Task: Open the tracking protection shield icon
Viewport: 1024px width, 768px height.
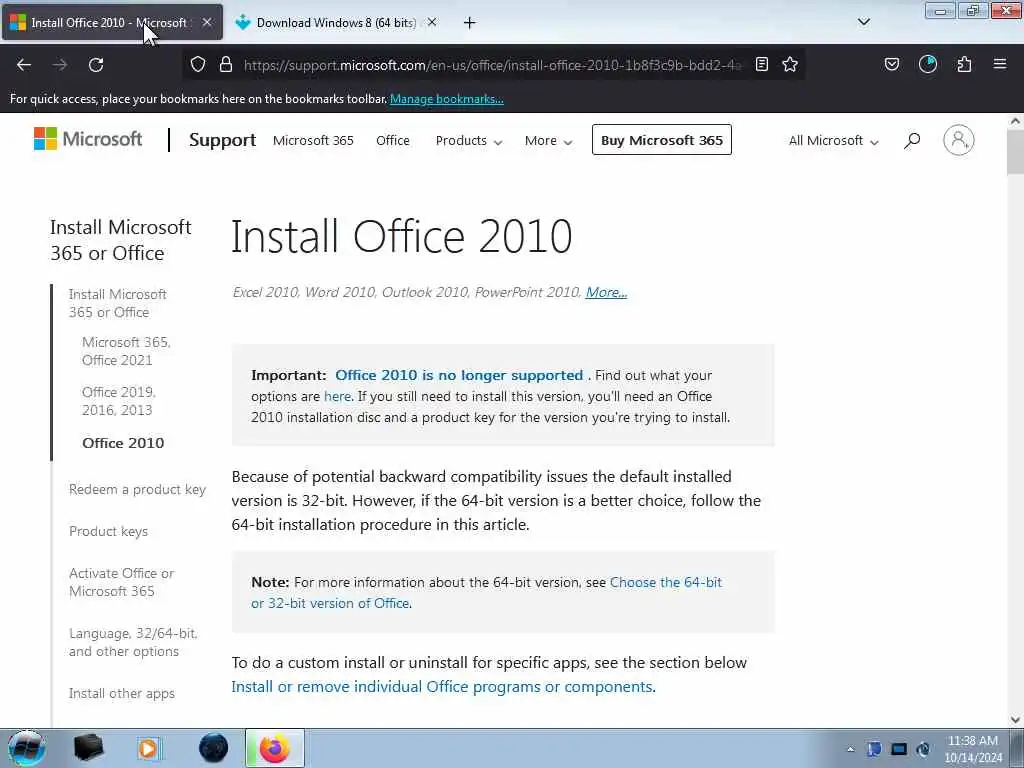Action: pos(198,64)
